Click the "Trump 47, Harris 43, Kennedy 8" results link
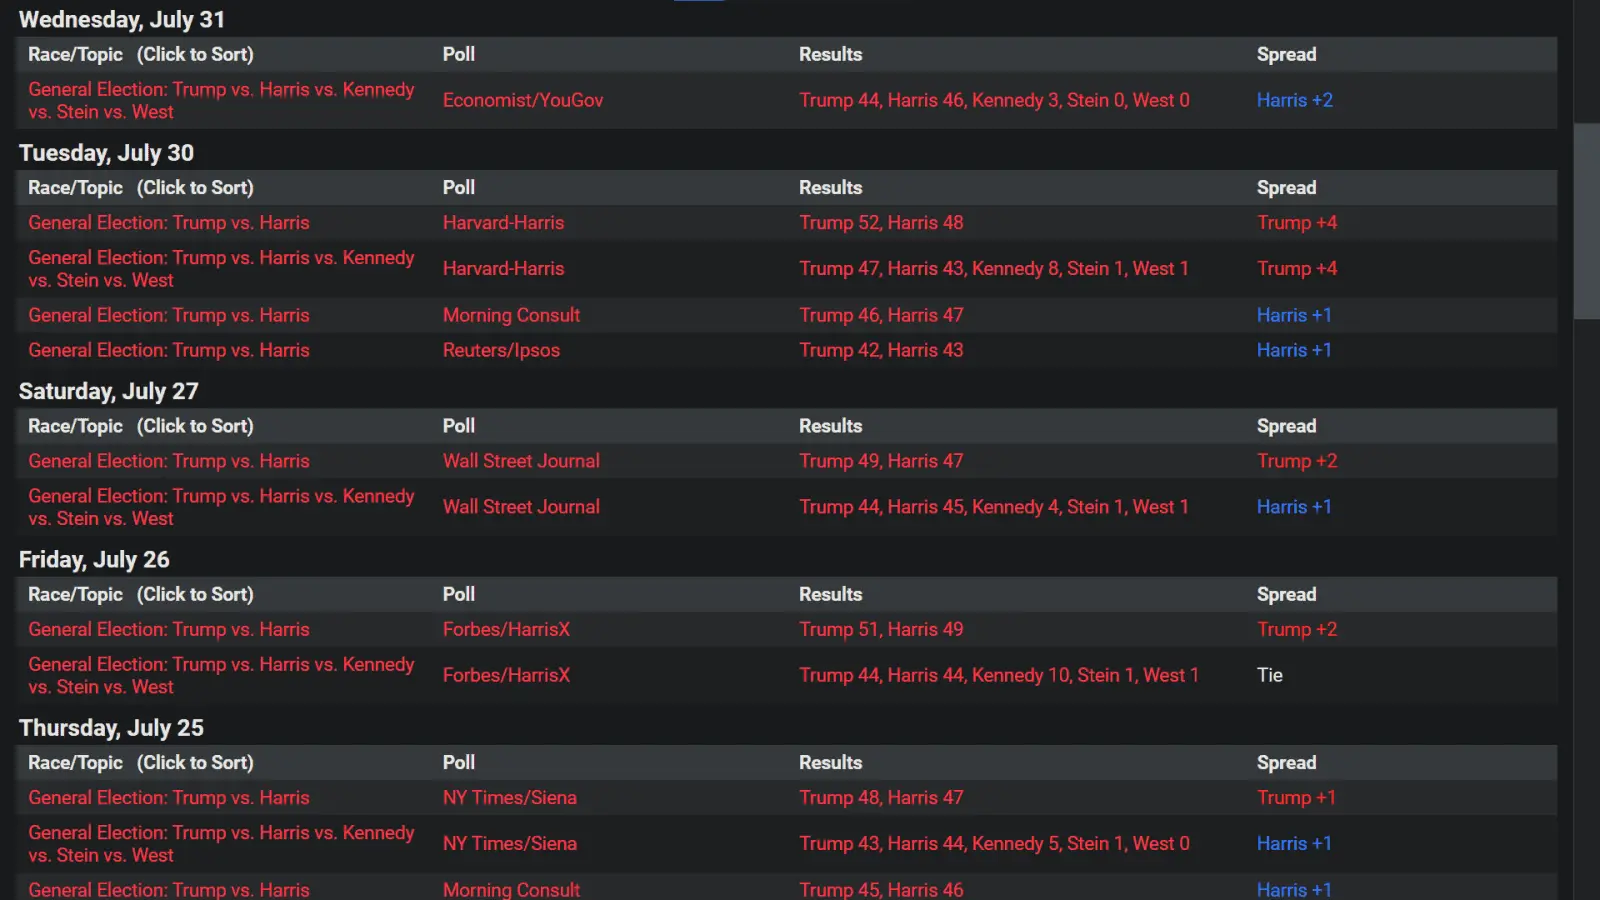Viewport: 1600px width, 900px height. (993, 269)
